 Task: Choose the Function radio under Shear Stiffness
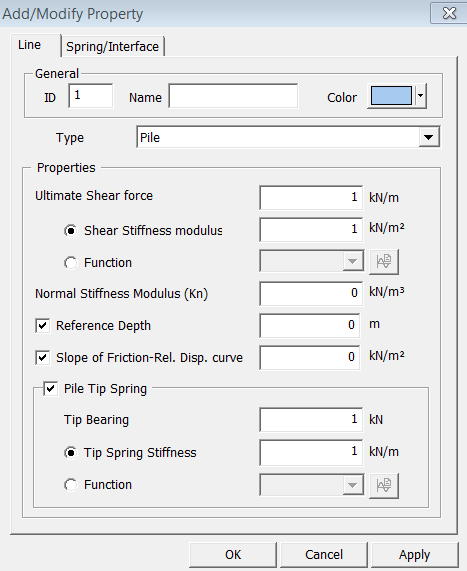click(x=70, y=263)
